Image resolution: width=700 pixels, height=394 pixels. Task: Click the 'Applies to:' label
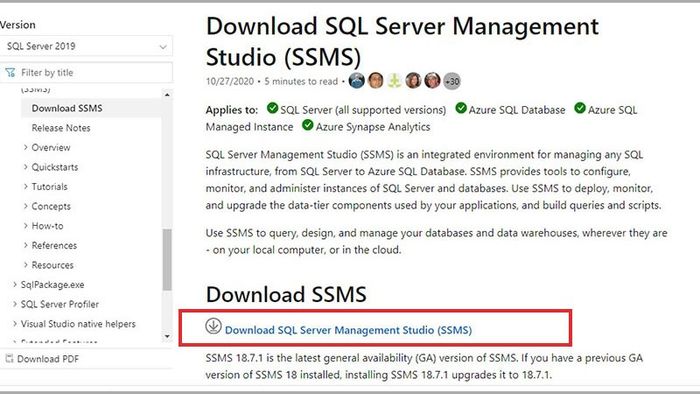232,110
